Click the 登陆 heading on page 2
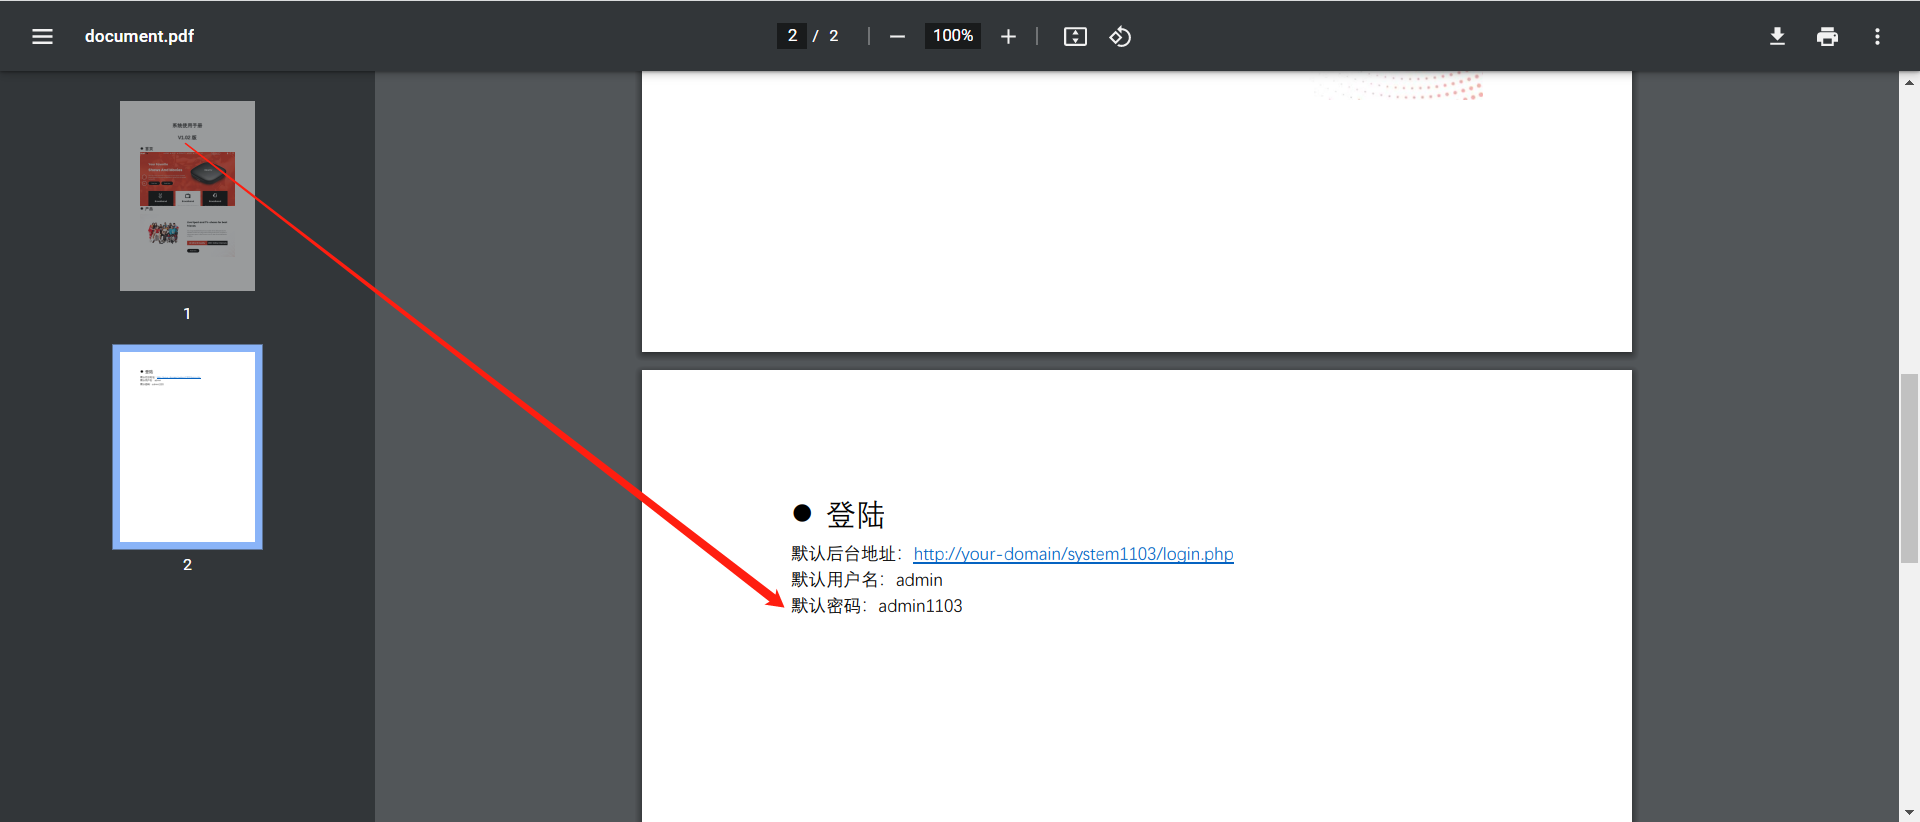The image size is (1920, 822). [x=855, y=515]
